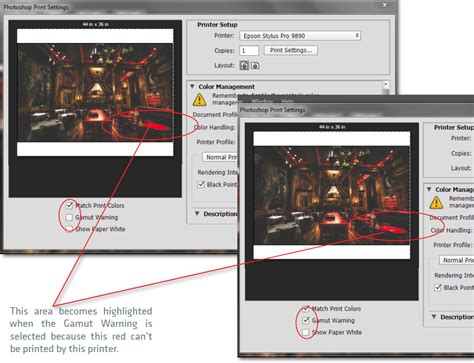
Task: Select landscape layout icon in back window
Action: [255, 65]
